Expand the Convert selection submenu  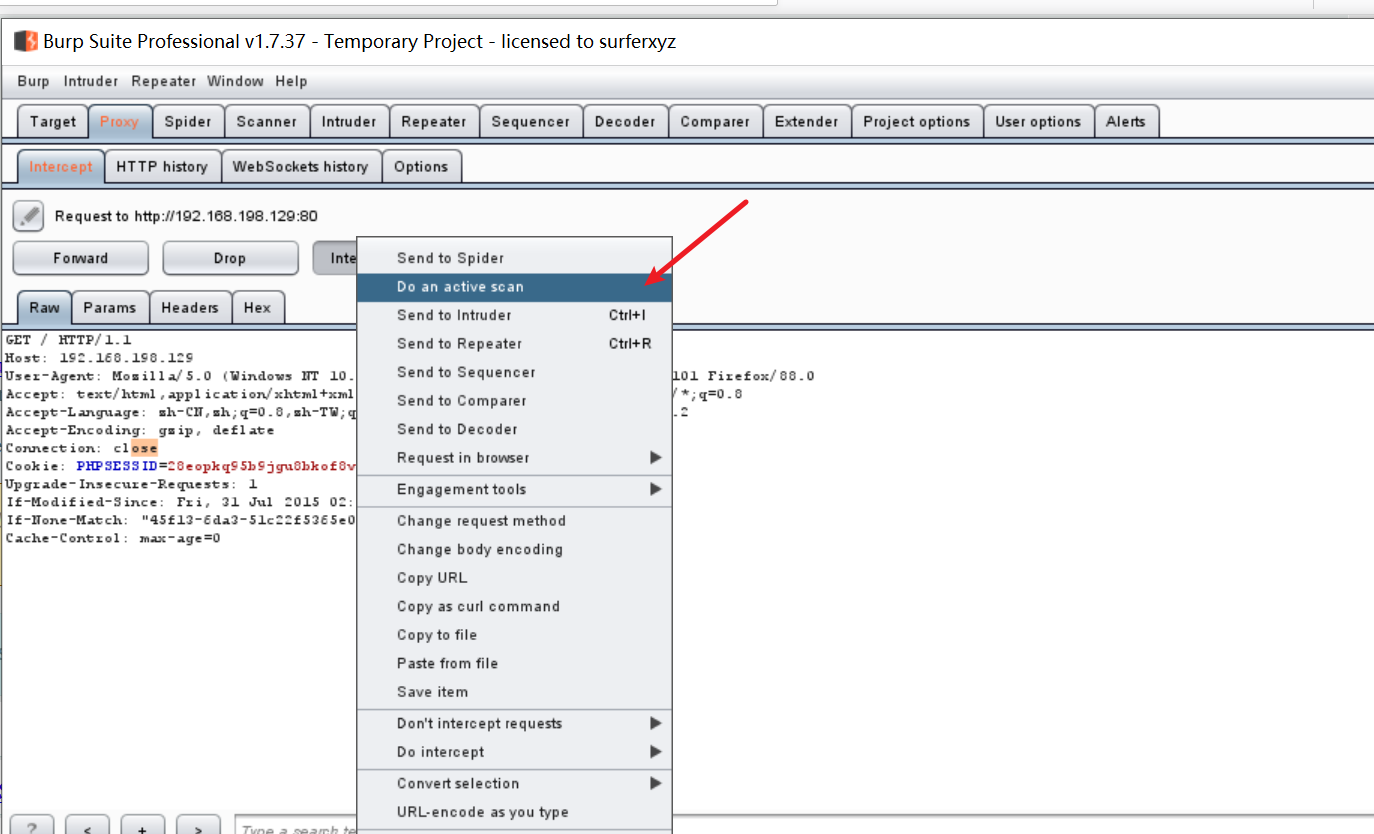tap(514, 784)
